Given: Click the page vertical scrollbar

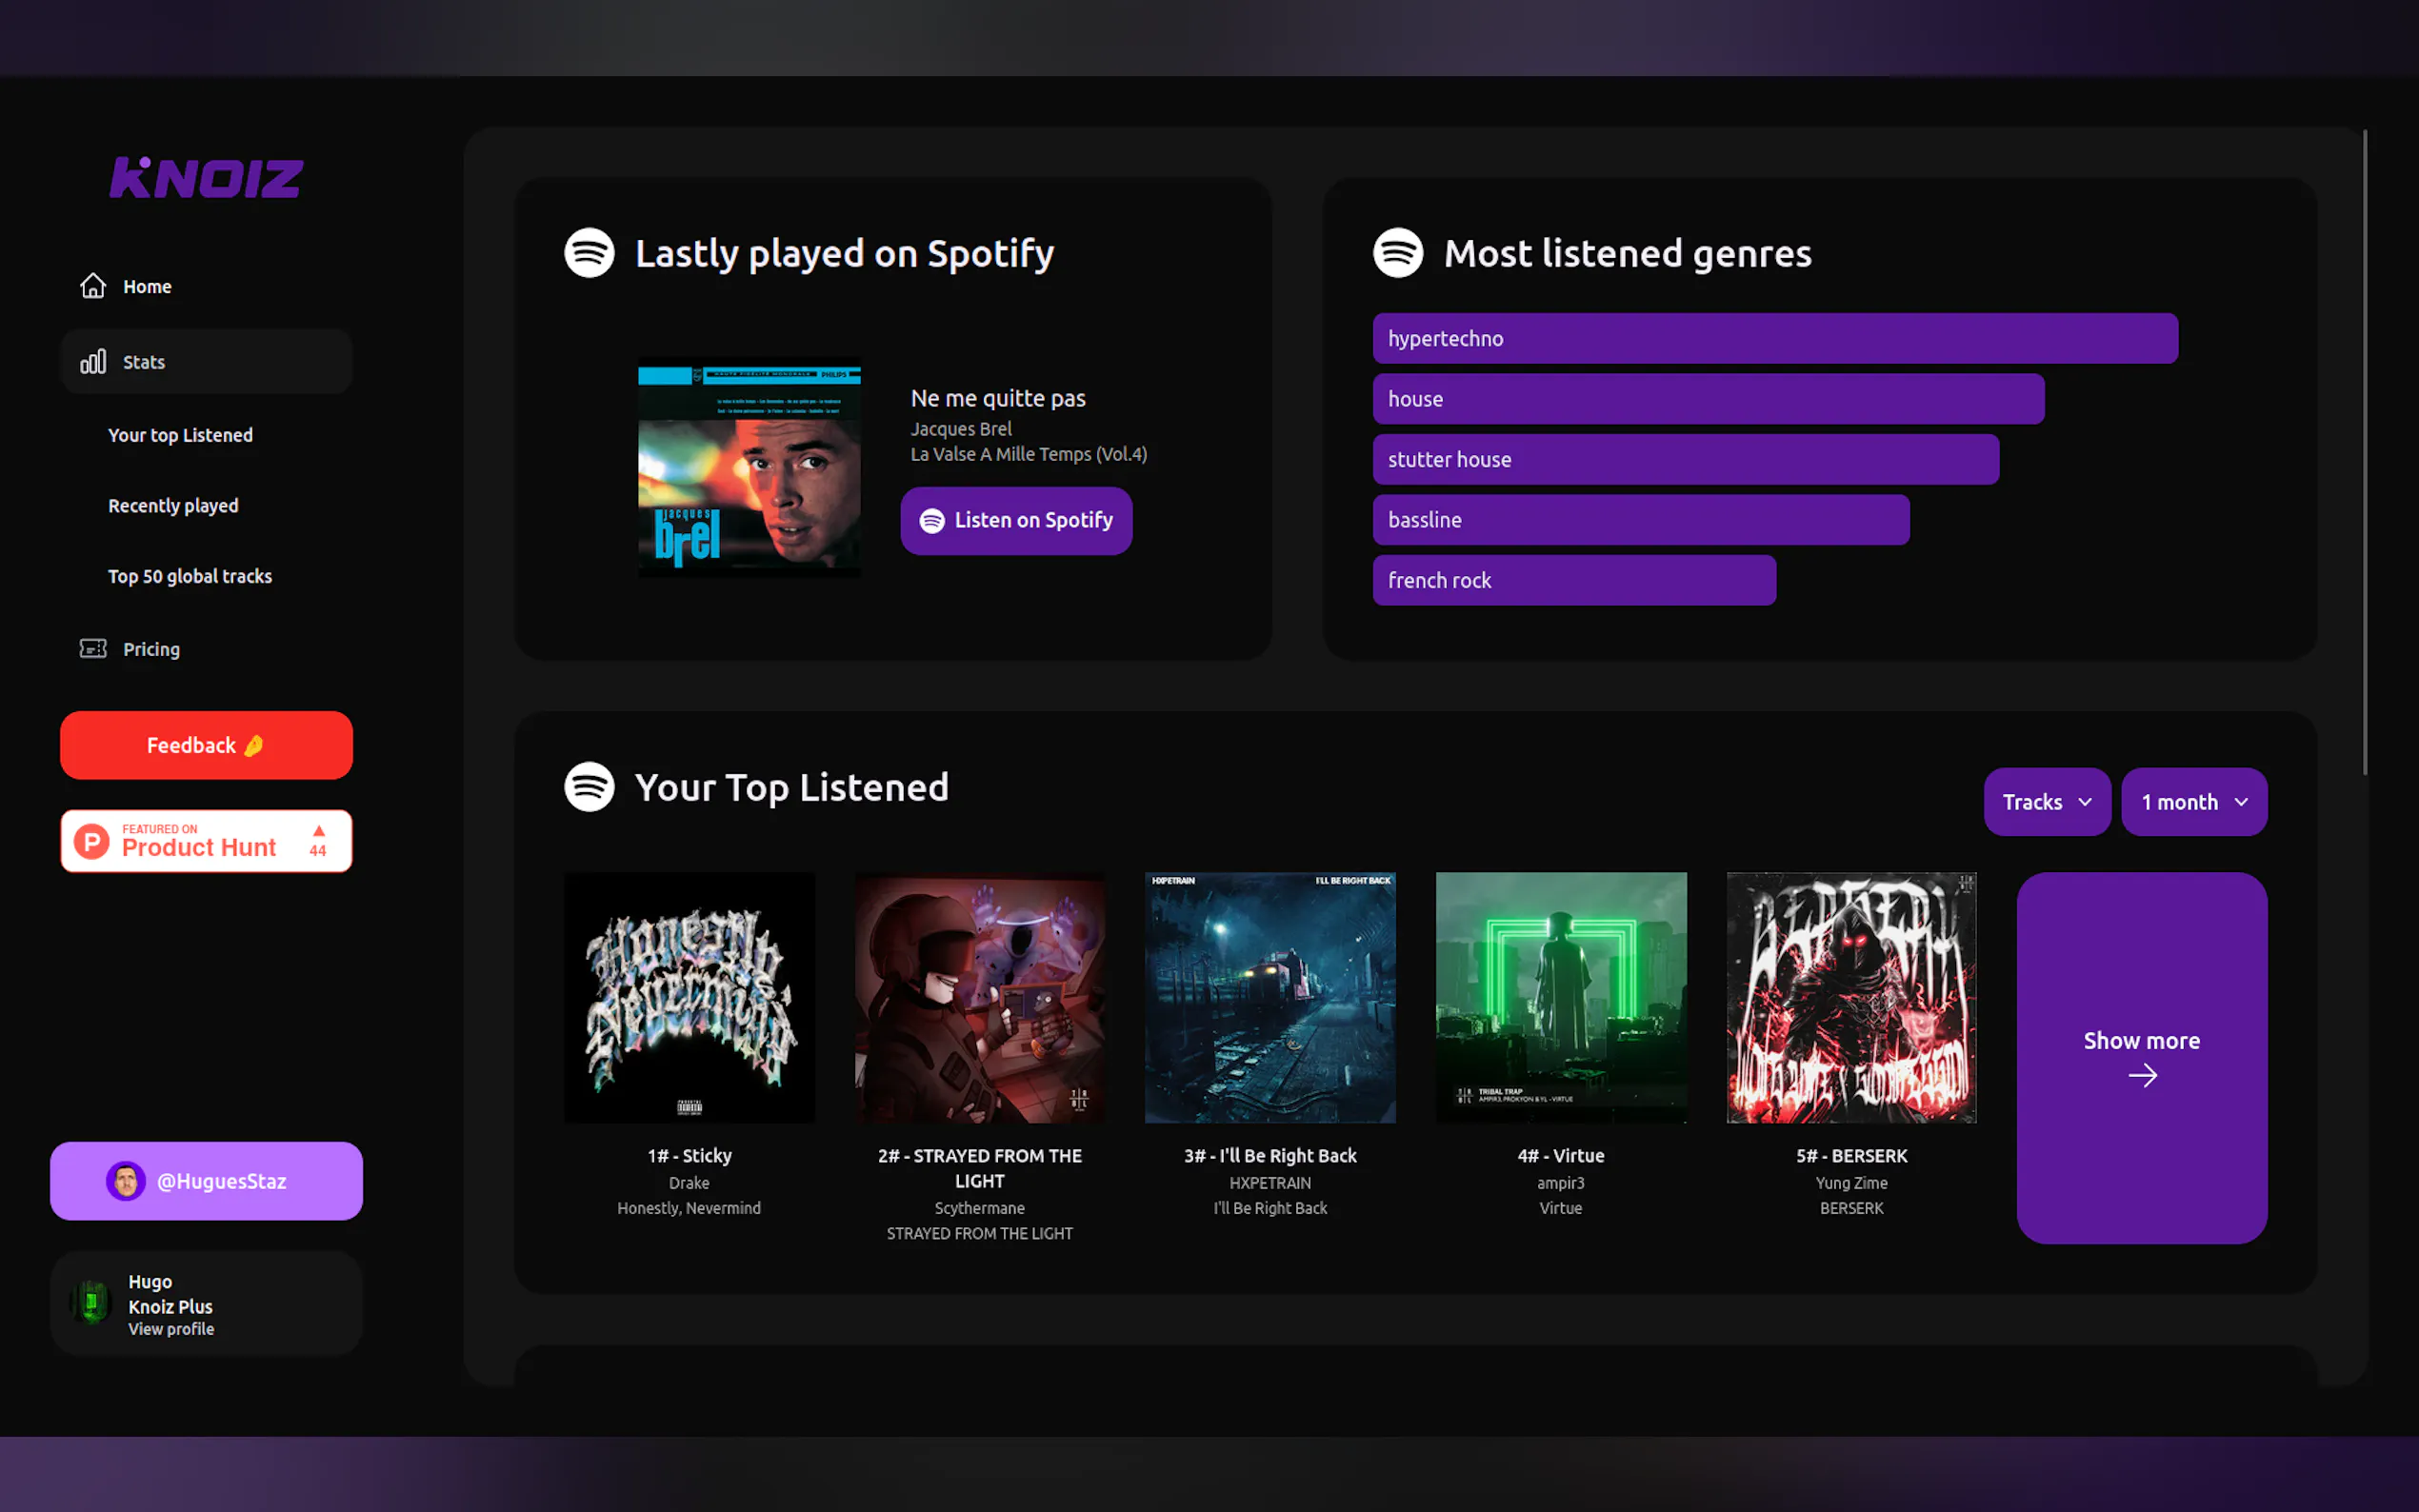Looking at the screenshot, I should pos(2364,452).
